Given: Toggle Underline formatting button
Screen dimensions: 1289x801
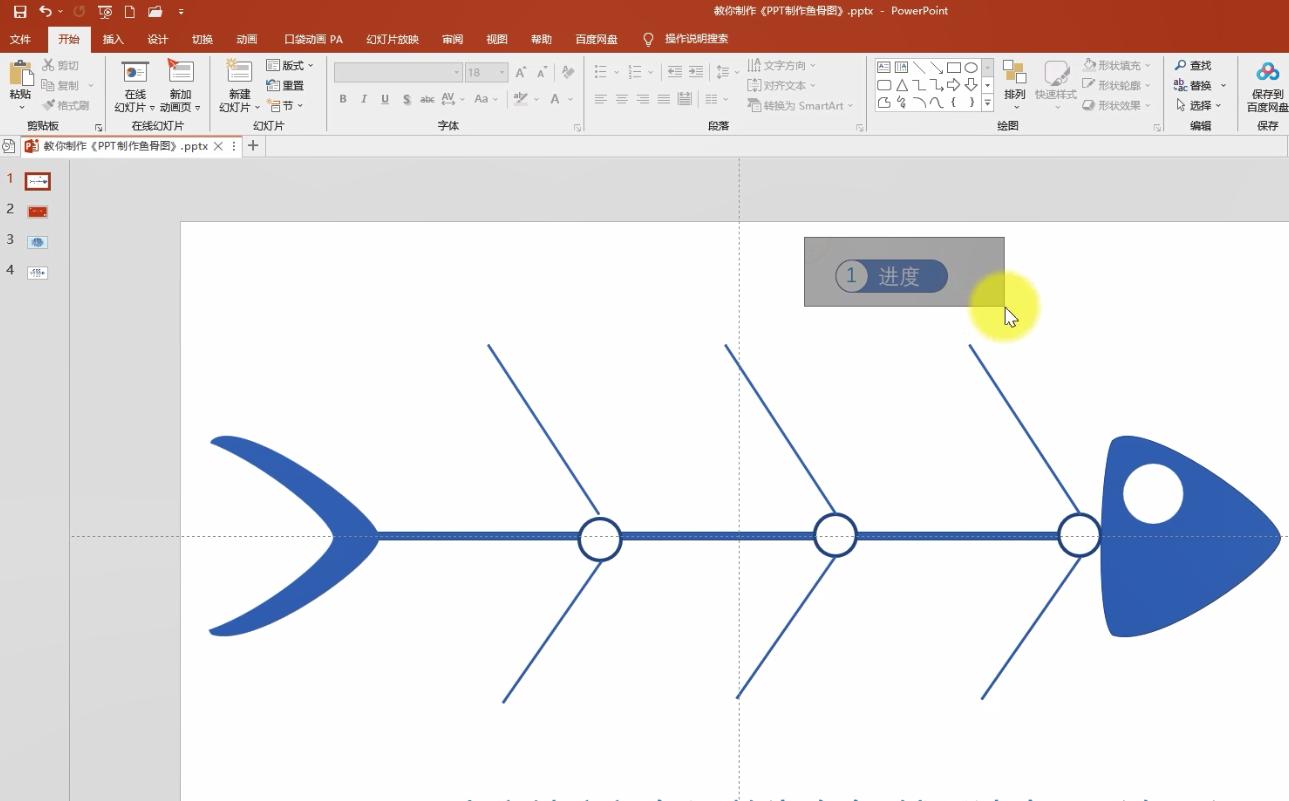Looking at the screenshot, I should [385, 99].
